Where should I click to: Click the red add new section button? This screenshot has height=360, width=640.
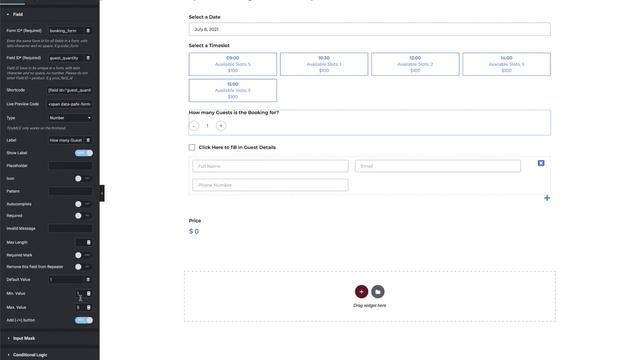pyautogui.click(x=361, y=291)
